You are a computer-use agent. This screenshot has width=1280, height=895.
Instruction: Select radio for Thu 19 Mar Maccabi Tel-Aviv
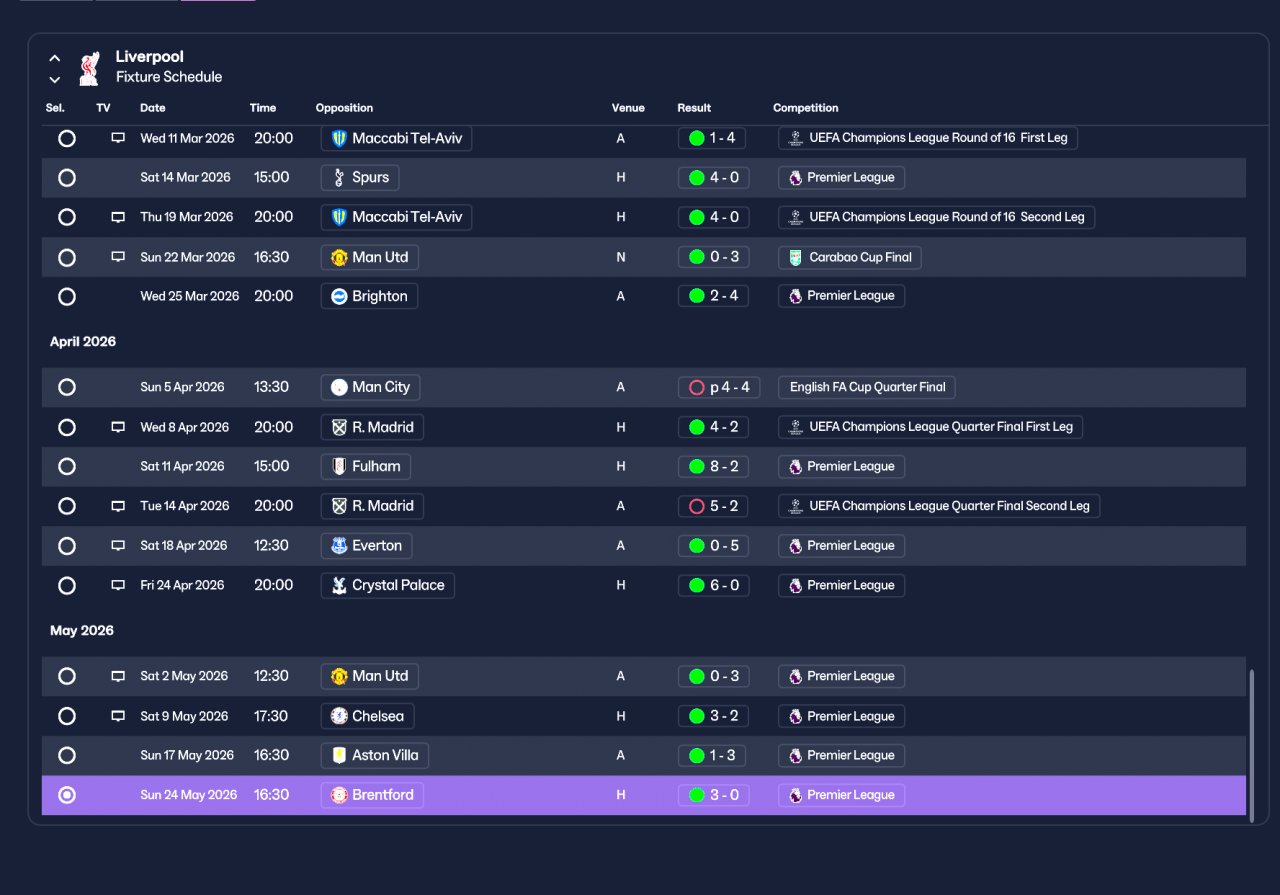[67, 217]
